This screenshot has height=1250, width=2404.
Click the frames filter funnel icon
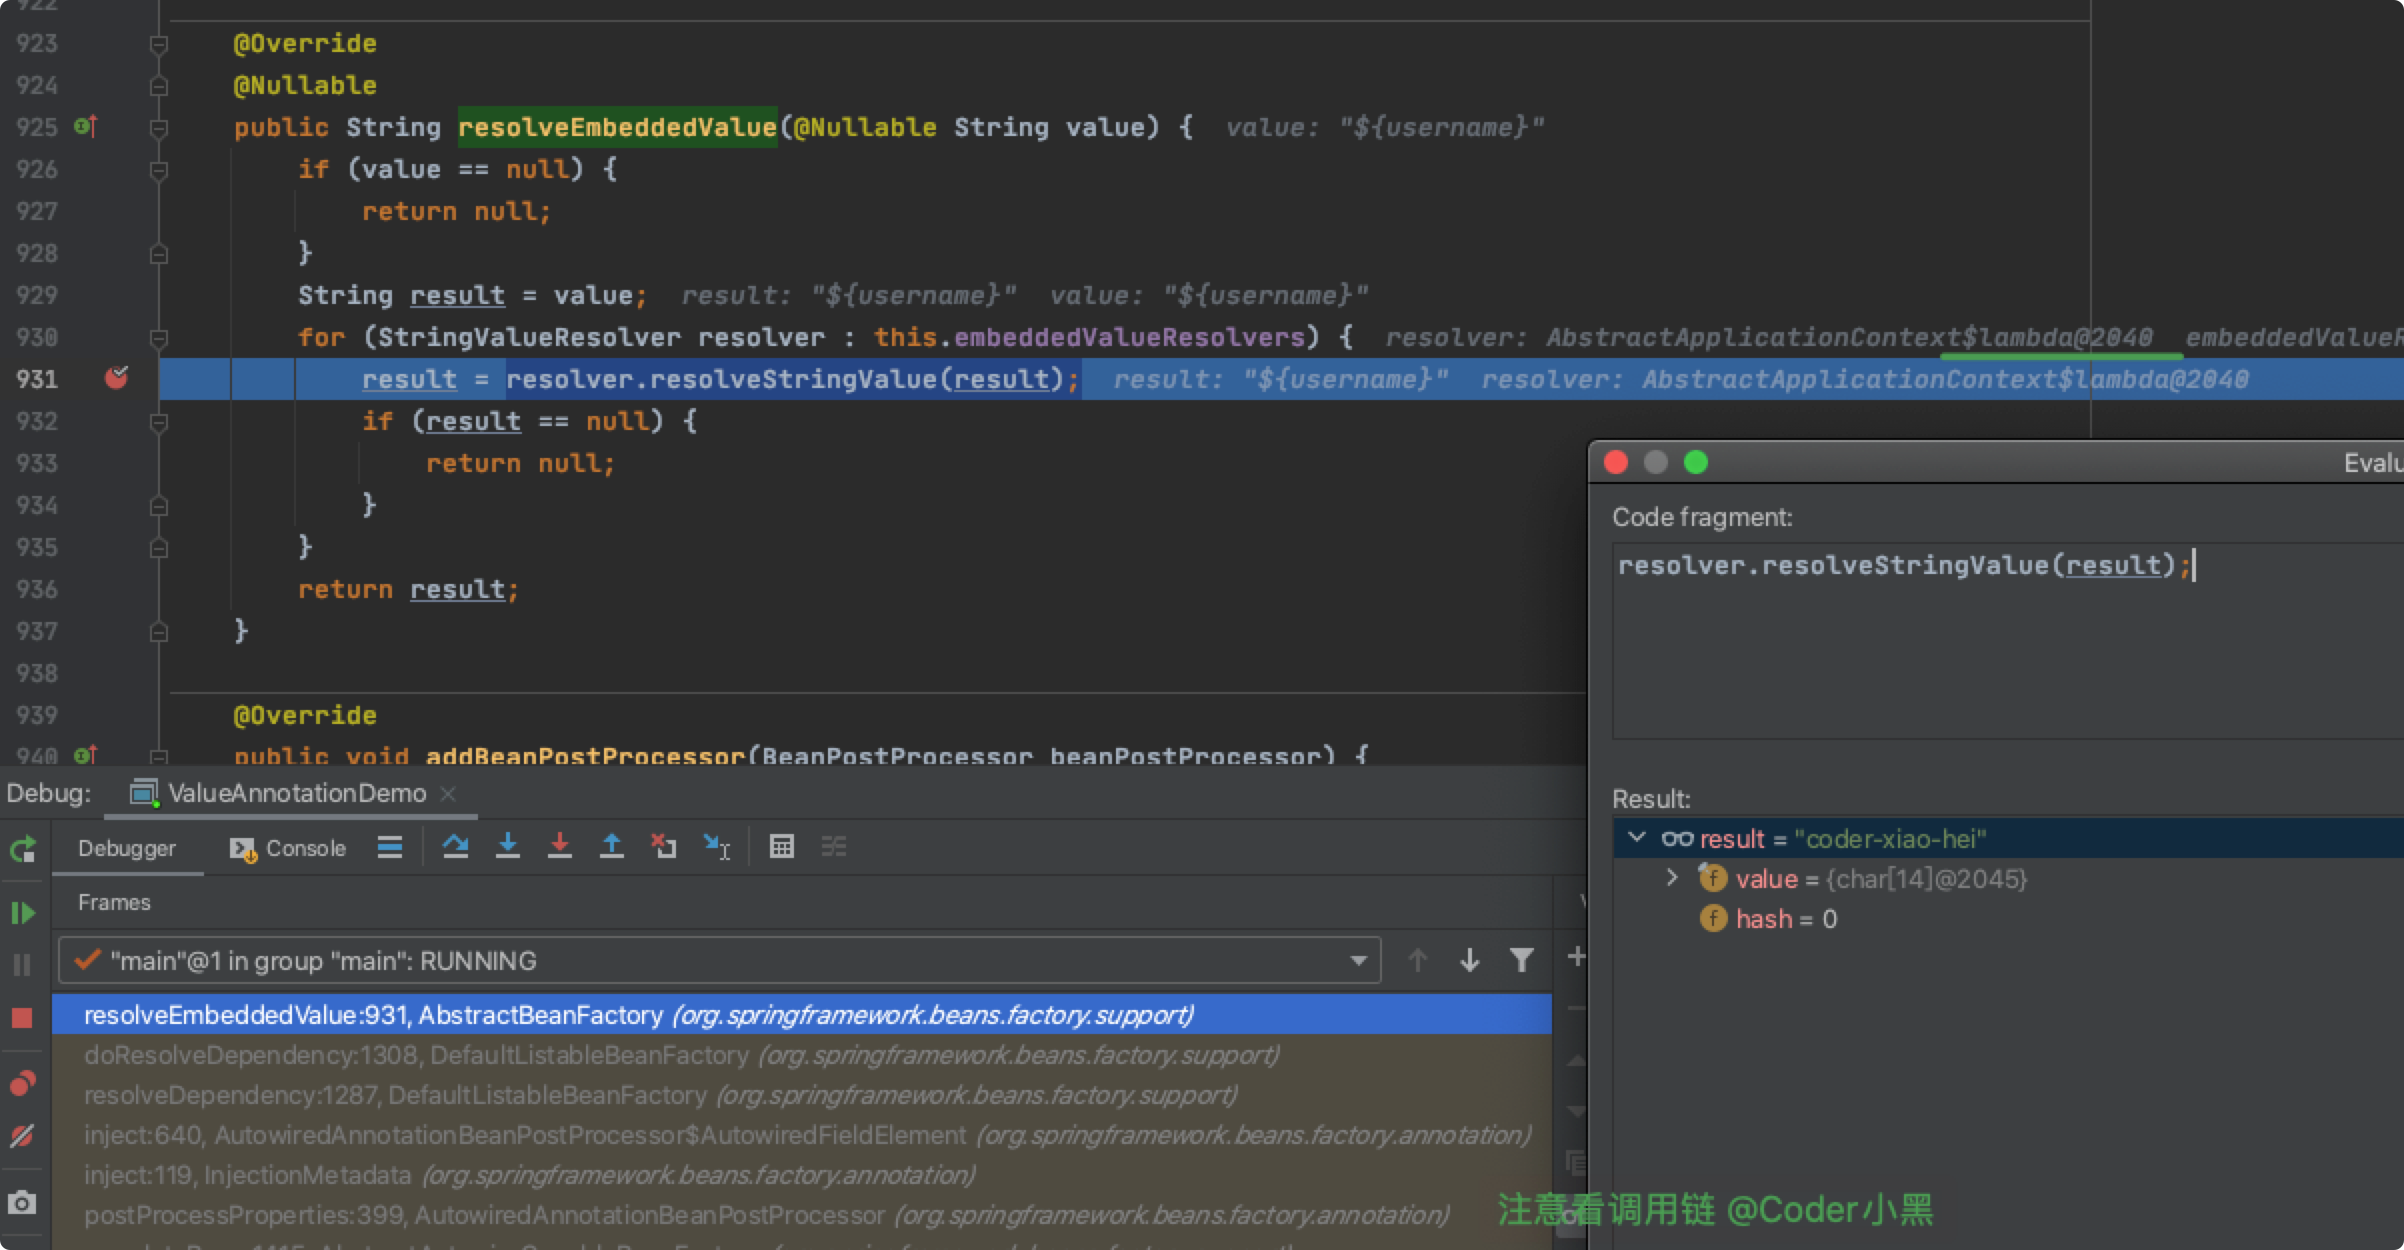1522,961
